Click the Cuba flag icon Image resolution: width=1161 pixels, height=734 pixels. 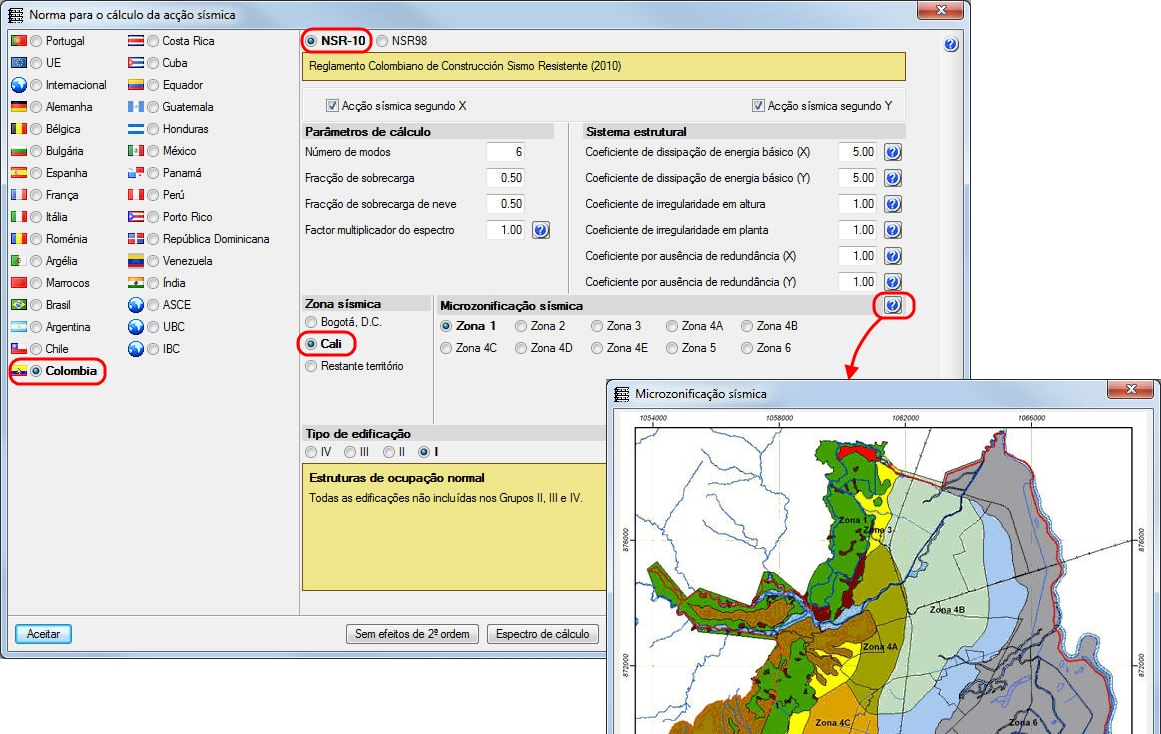pyautogui.click(x=135, y=63)
